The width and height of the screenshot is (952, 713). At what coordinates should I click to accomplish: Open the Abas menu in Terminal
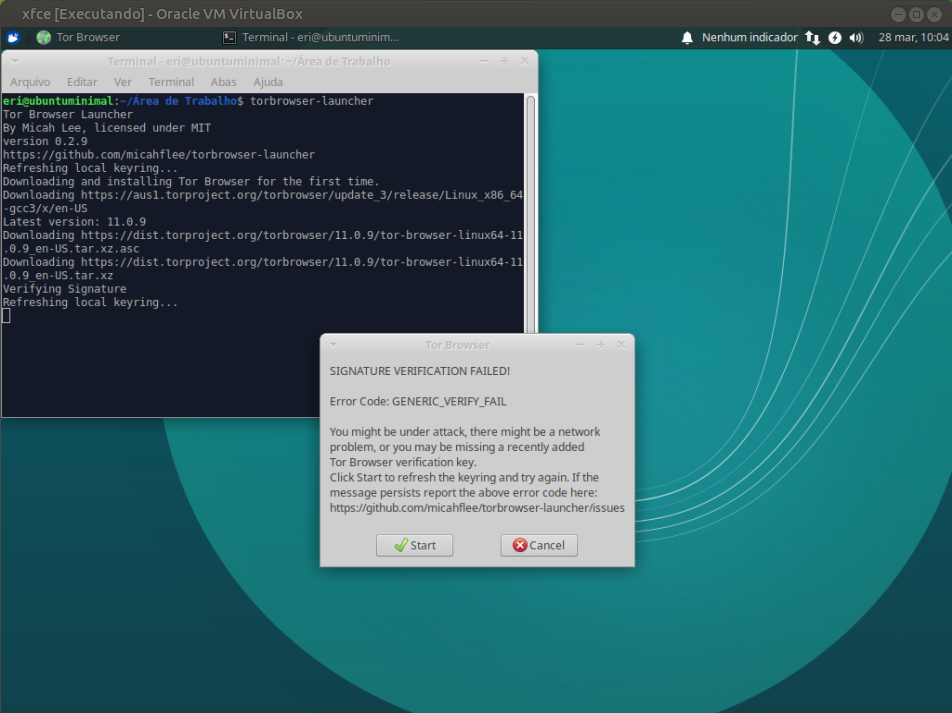(x=223, y=82)
